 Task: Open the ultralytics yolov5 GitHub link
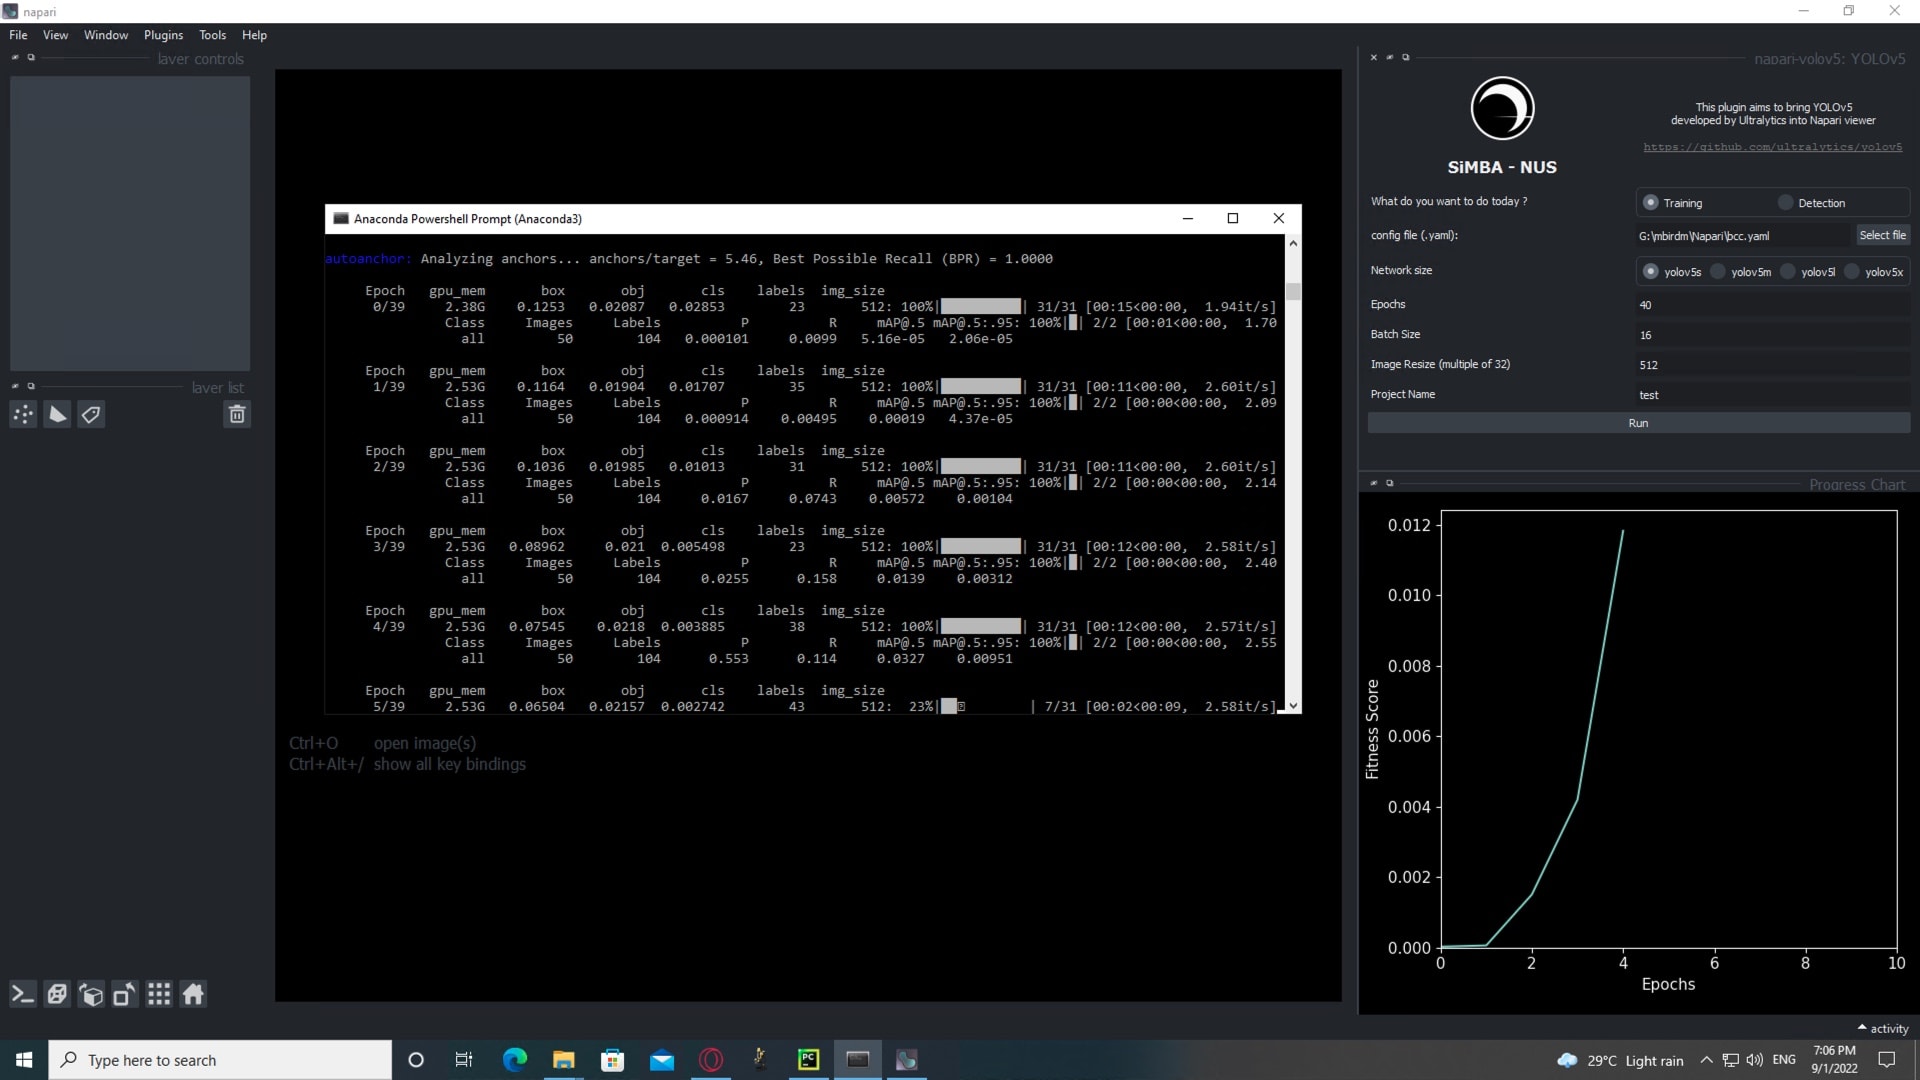1772,147
